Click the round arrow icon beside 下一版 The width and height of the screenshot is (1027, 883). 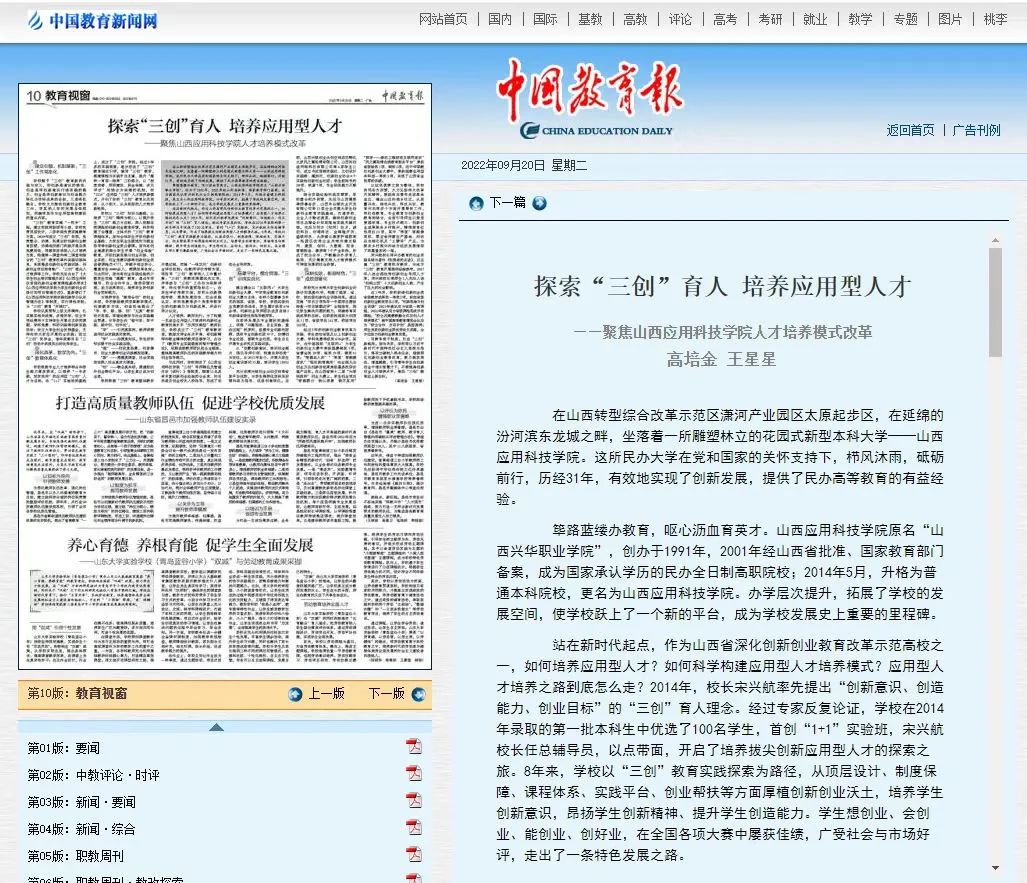point(417,694)
